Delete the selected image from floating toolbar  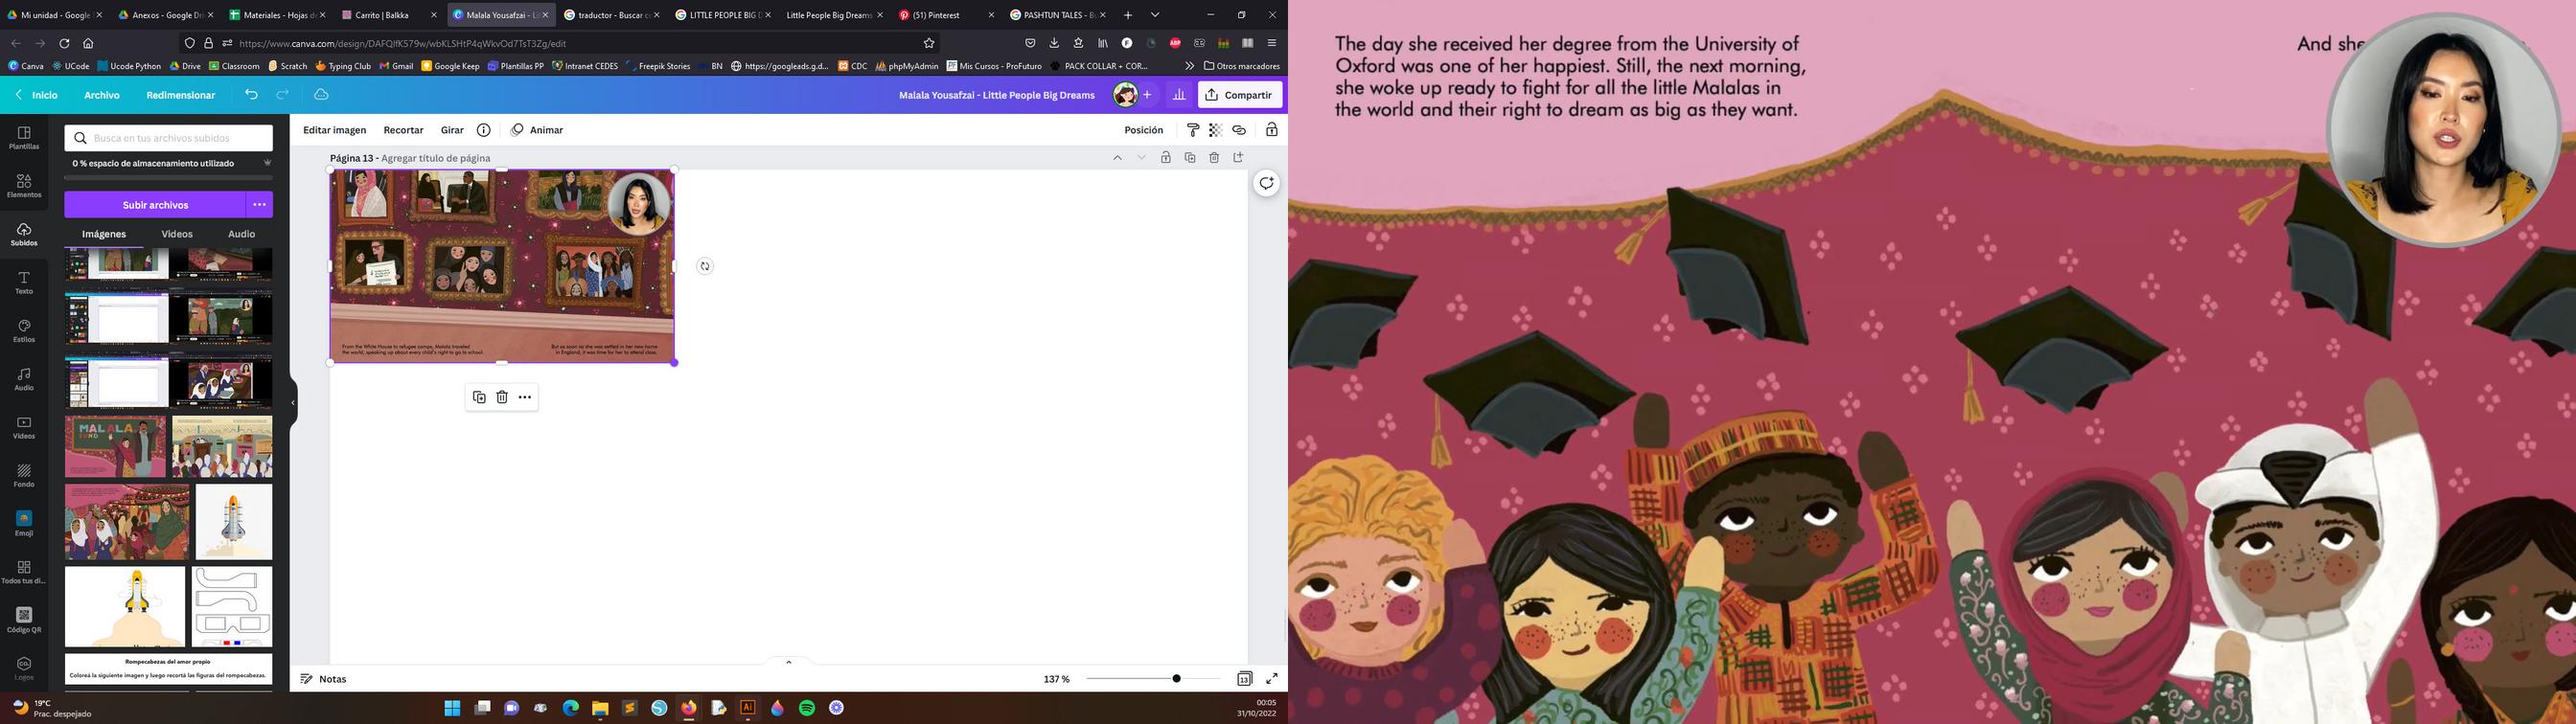coord(502,397)
